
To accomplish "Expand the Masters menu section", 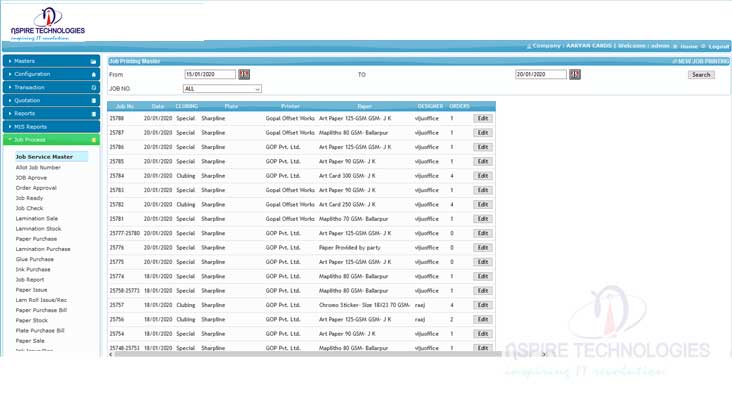I will pyautogui.click(x=51, y=61).
